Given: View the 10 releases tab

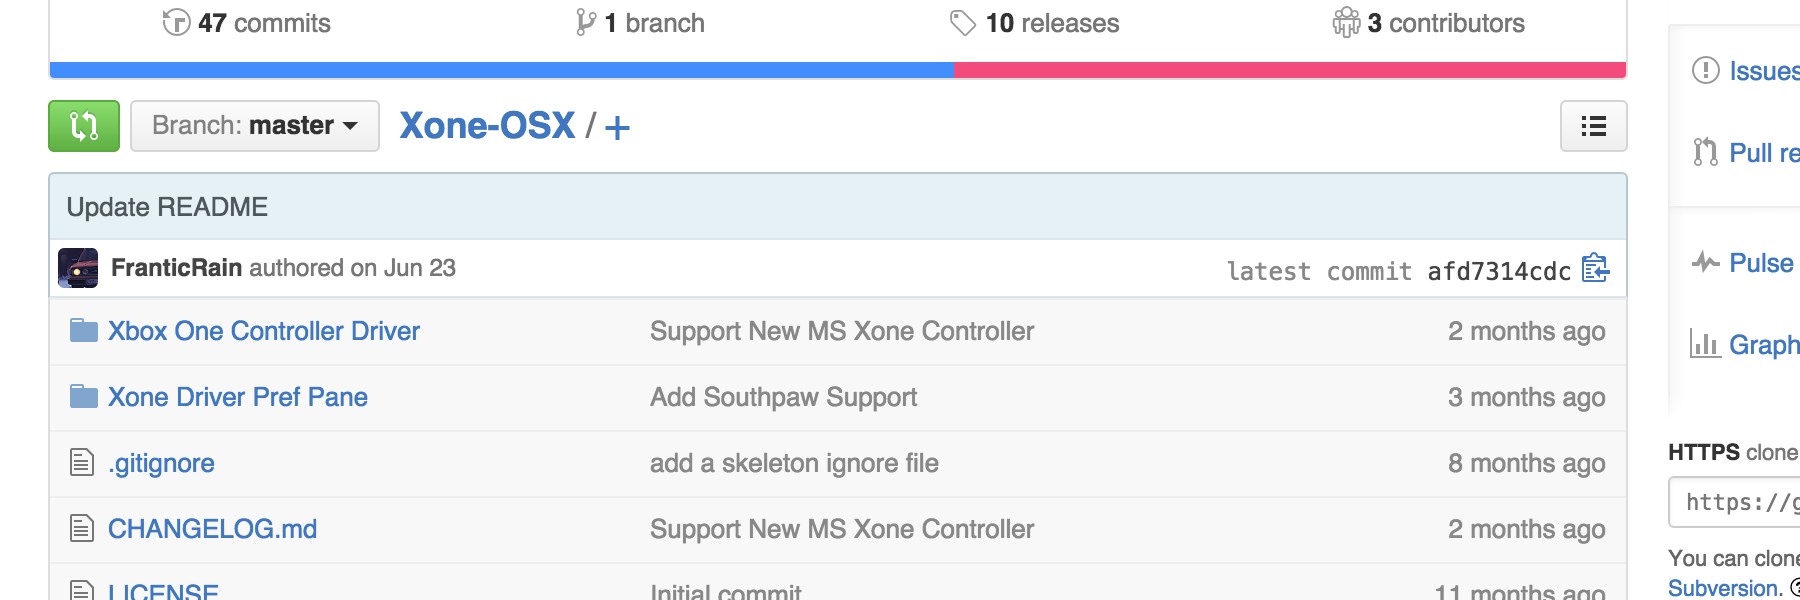Looking at the screenshot, I should click(x=1034, y=23).
